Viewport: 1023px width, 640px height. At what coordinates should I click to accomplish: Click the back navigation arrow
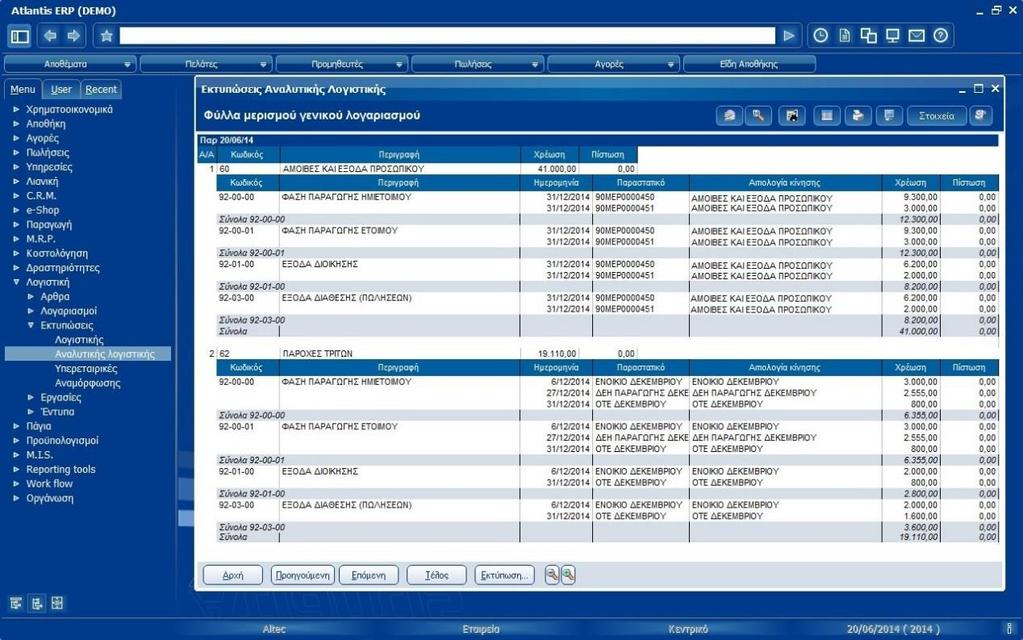50,36
